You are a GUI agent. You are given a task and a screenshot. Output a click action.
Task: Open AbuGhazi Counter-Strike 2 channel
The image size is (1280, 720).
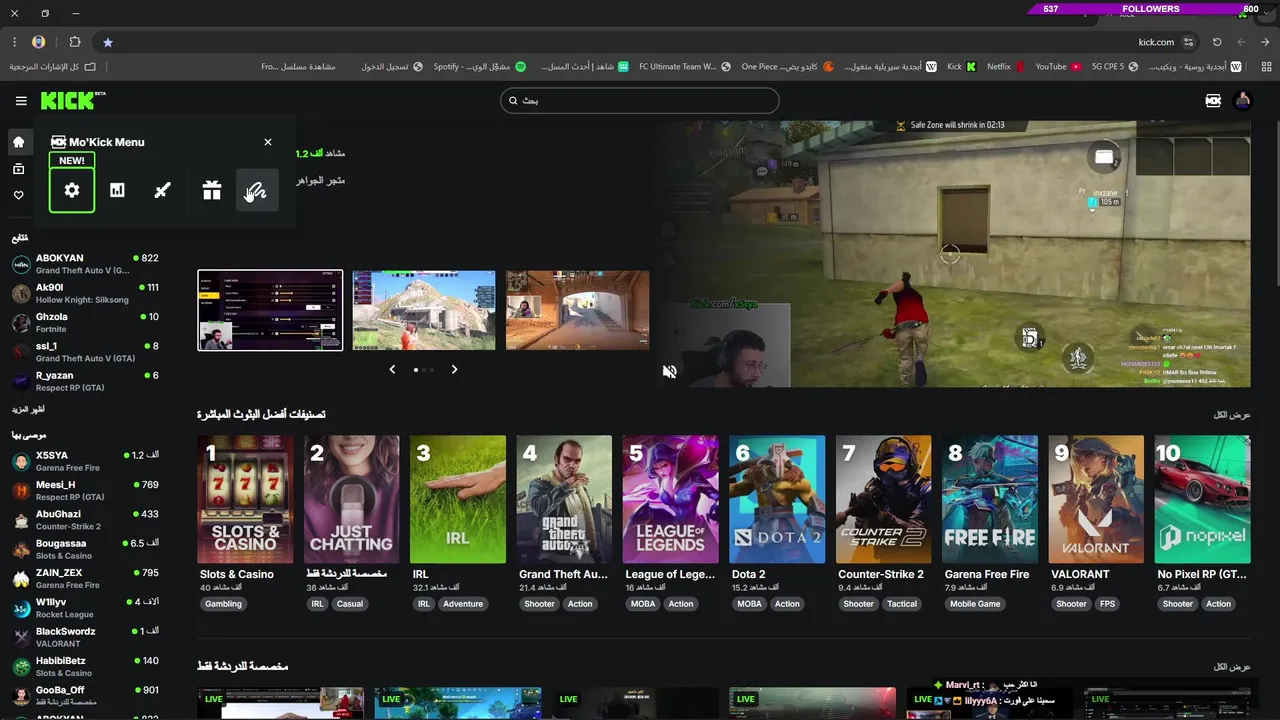(85, 520)
